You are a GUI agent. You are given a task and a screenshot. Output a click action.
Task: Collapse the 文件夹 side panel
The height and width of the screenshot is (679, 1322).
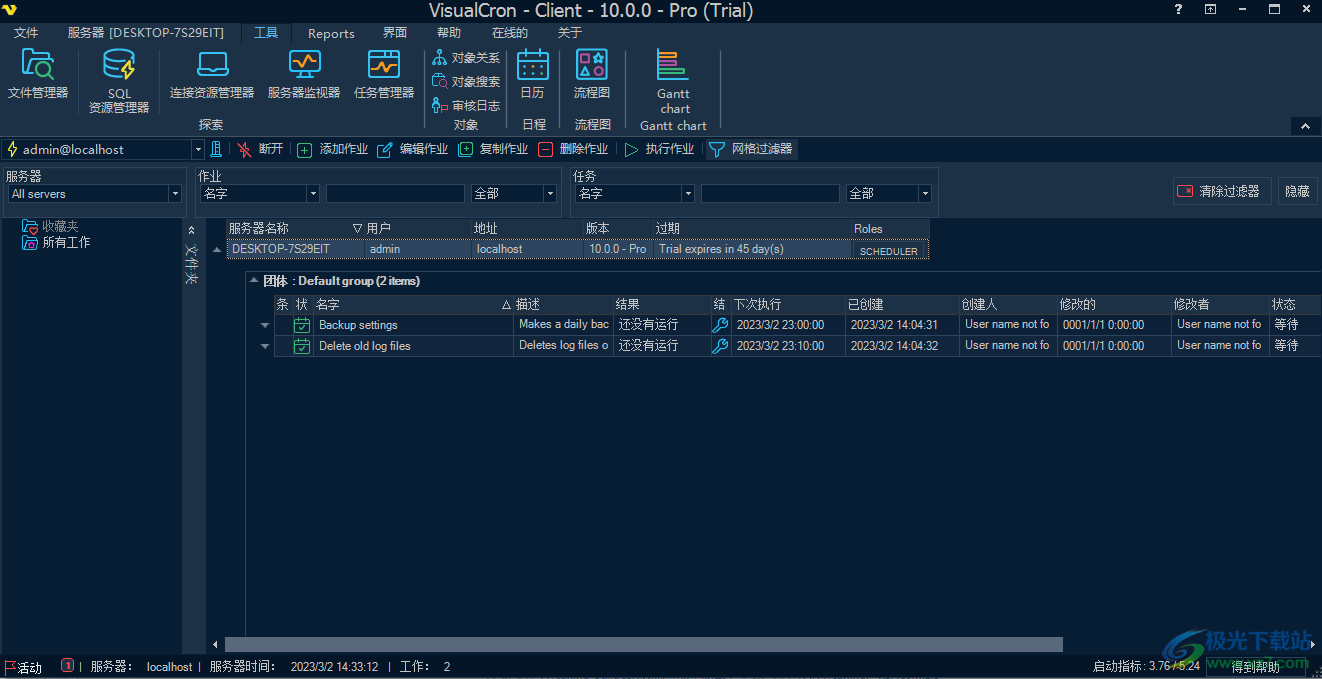pyautogui.click(x=193, y=228)
